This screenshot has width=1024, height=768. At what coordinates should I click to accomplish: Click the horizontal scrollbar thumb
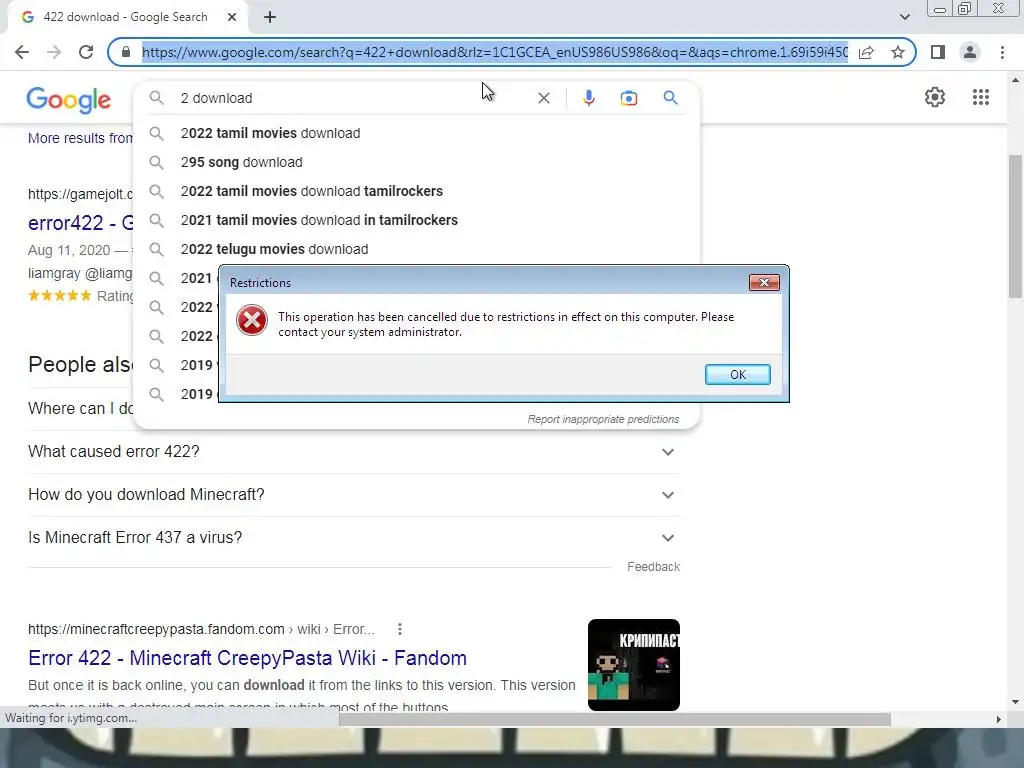pyautogui.click(x=615, y=719)
